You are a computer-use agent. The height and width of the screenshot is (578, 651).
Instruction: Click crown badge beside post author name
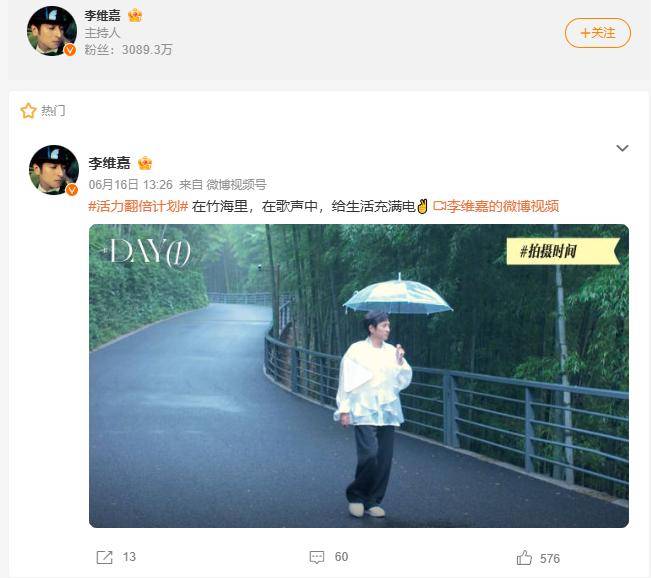(144, 163)
